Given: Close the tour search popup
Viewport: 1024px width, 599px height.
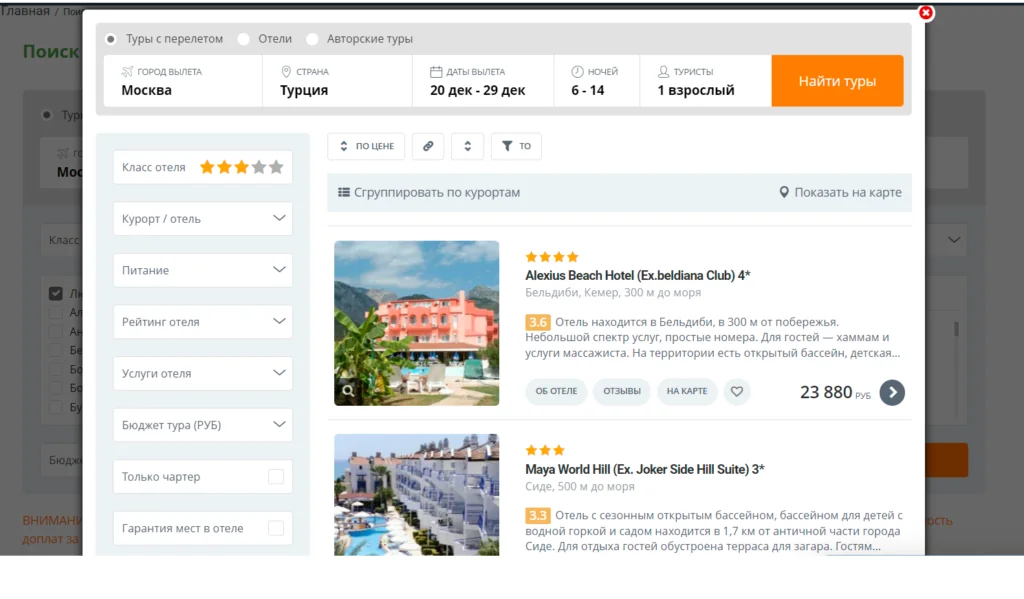Looking at the screenshot, I should [x=925, y=12].
